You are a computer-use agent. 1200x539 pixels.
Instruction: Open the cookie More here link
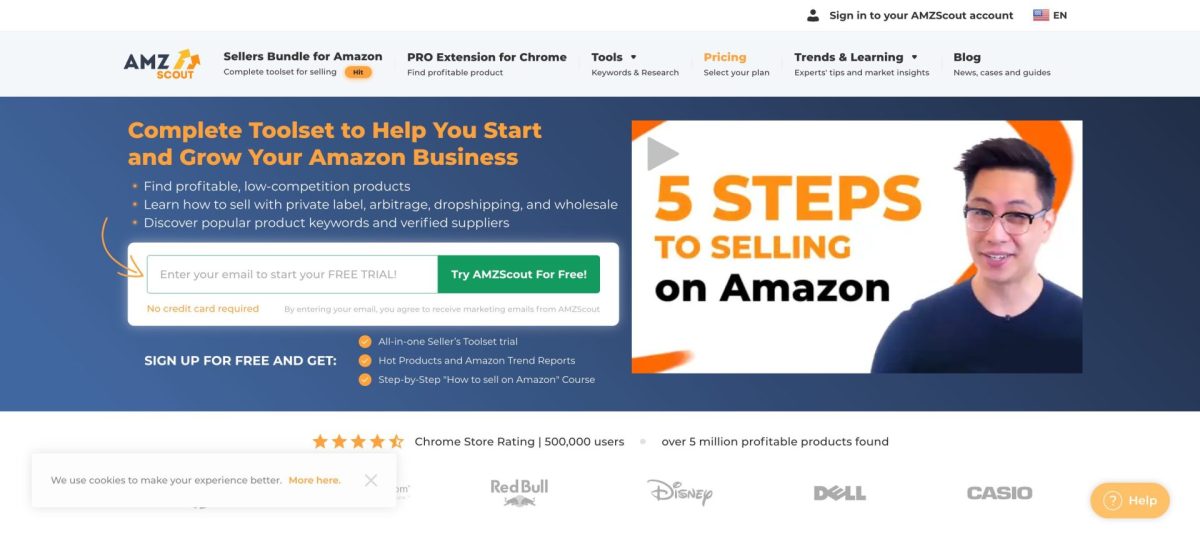point(314,480)
